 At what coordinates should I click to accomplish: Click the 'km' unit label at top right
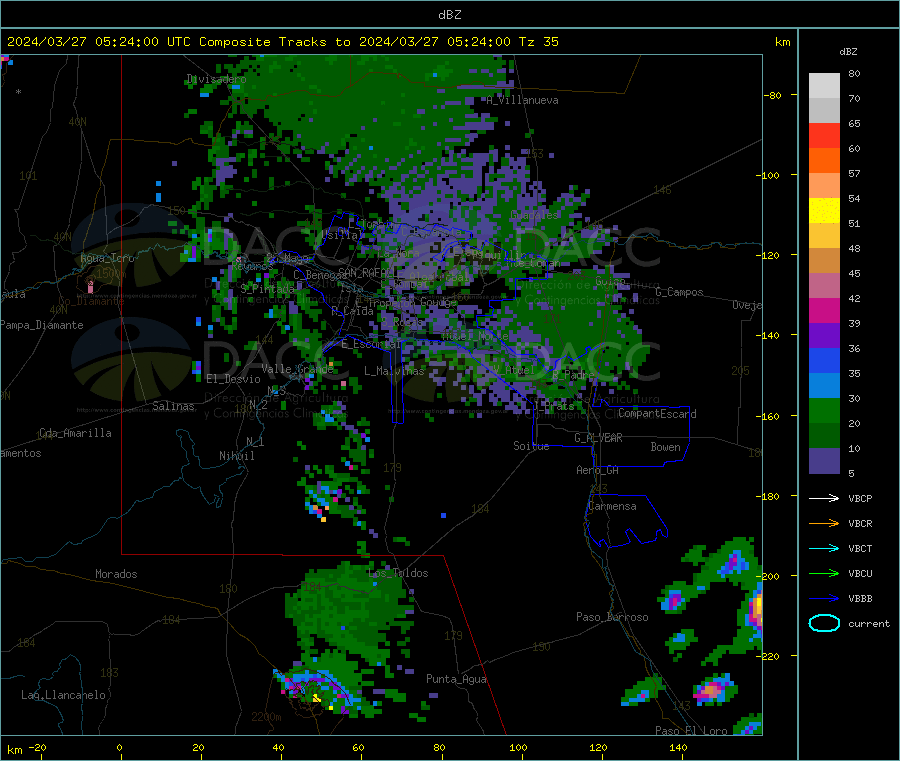point(782,42)
